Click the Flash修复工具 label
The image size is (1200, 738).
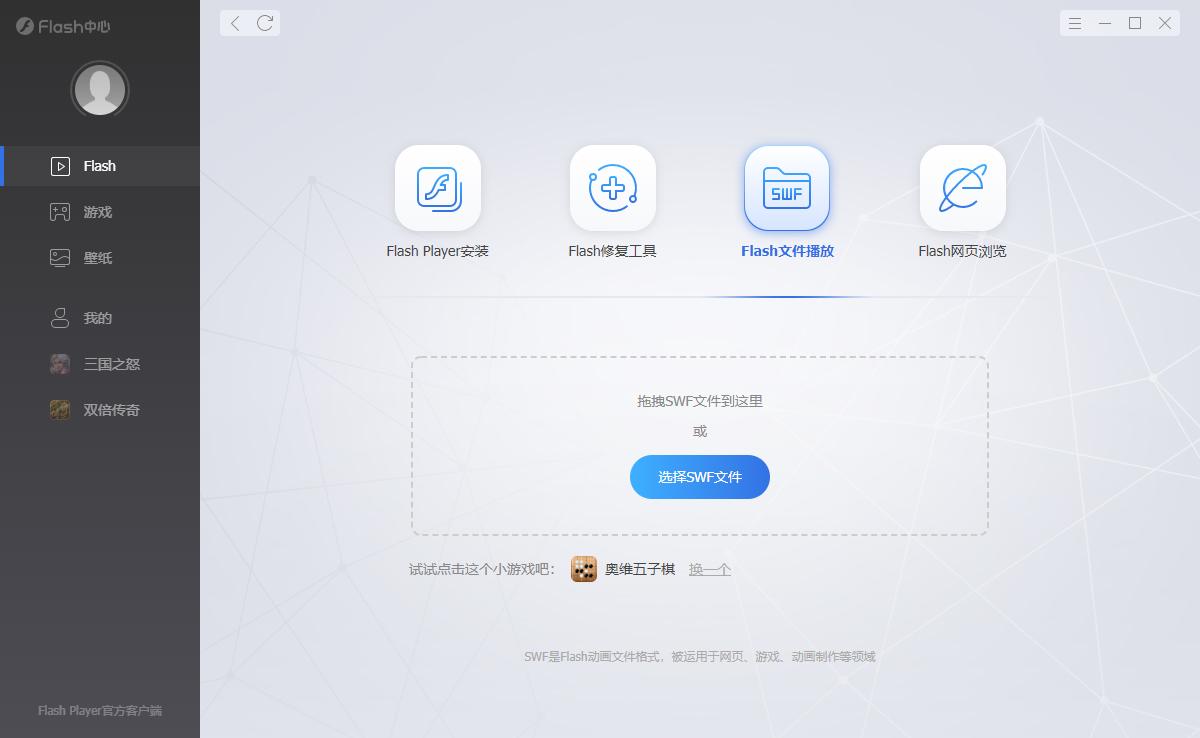[613, 251]
